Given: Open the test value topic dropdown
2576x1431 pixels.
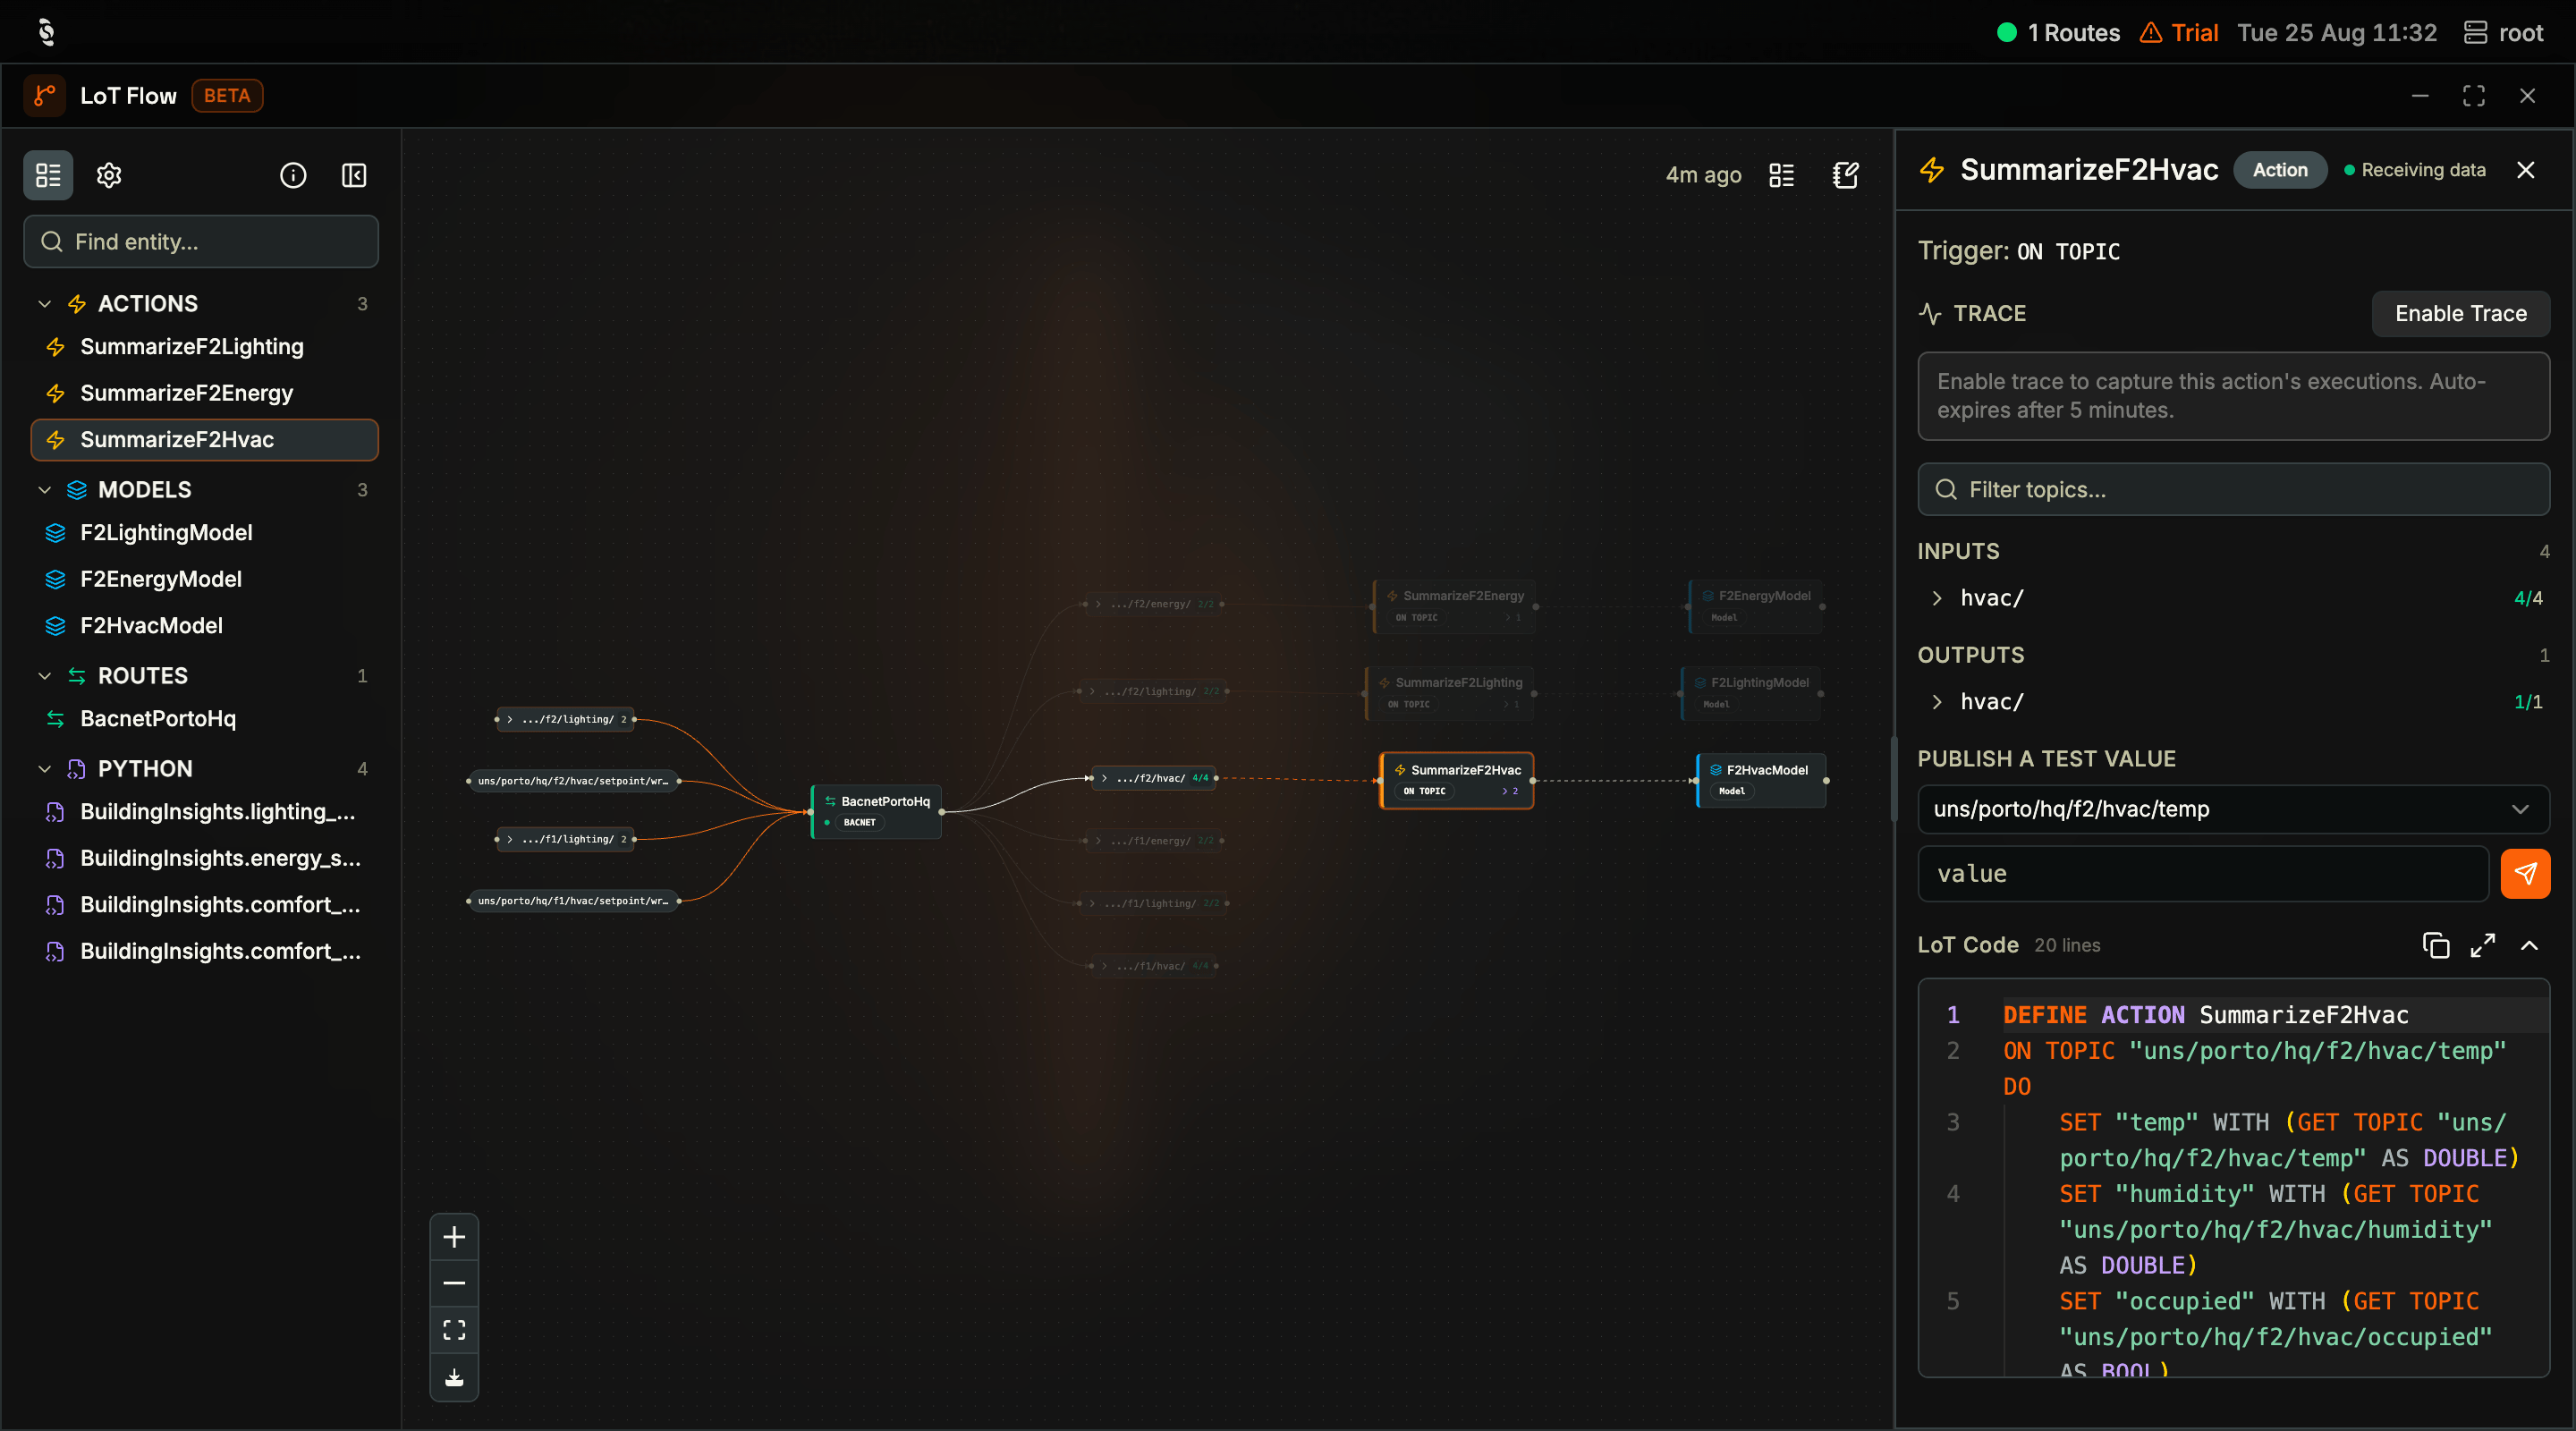Looking at the screenshot, I should (x=2233, y=809).
